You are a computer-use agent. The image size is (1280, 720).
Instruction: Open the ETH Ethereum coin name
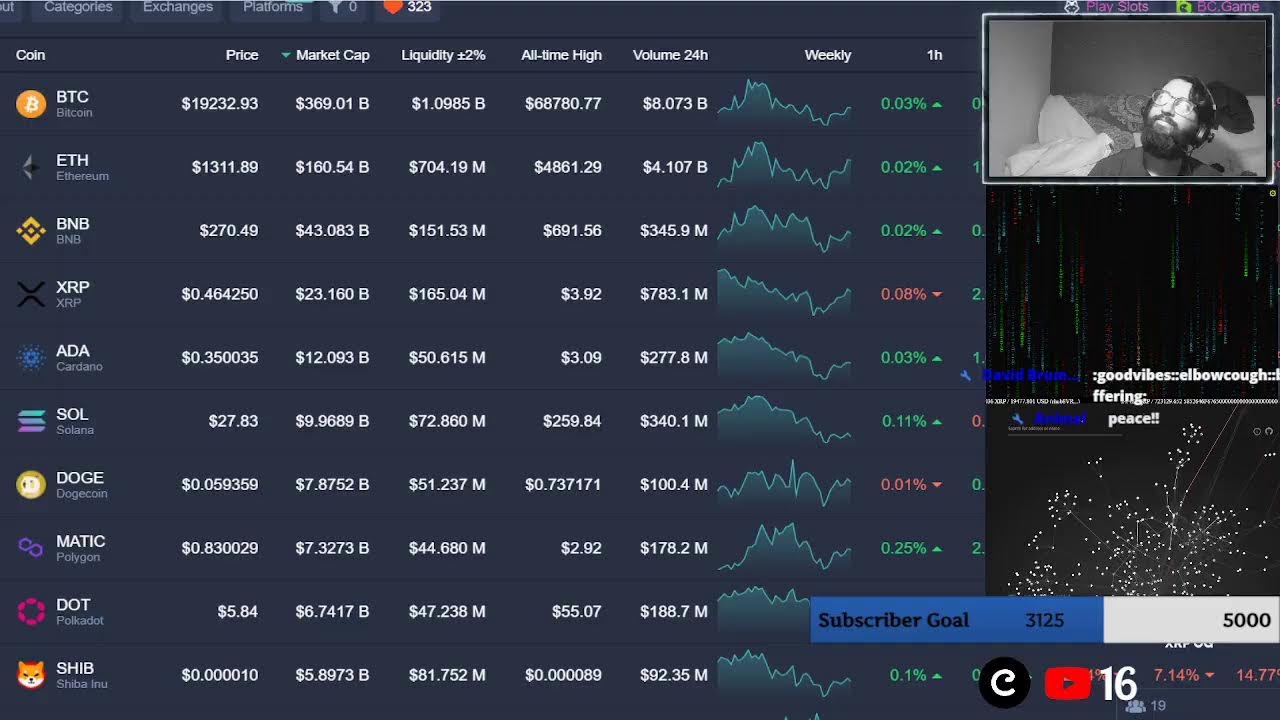click(82, 167)
